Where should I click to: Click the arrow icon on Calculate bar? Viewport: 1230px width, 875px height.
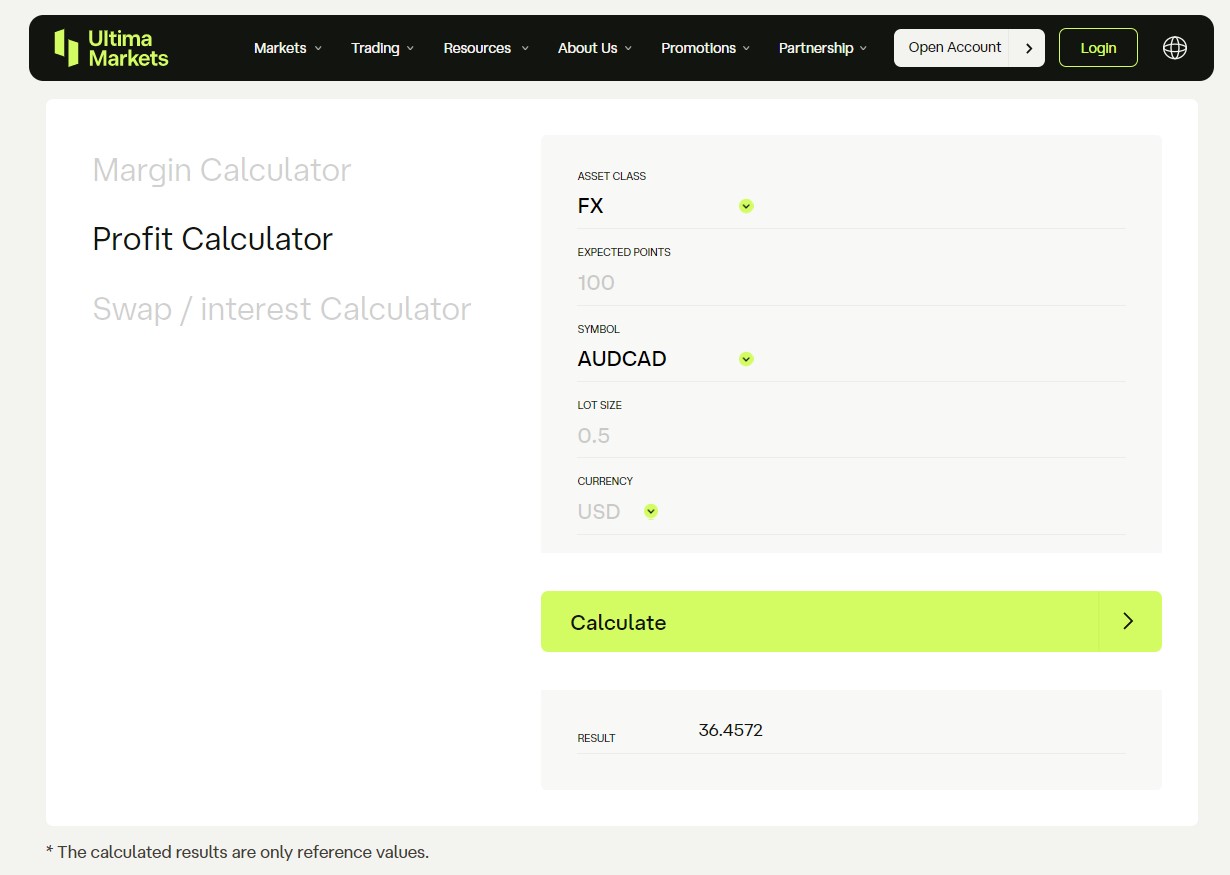(x=1128, y=621)
